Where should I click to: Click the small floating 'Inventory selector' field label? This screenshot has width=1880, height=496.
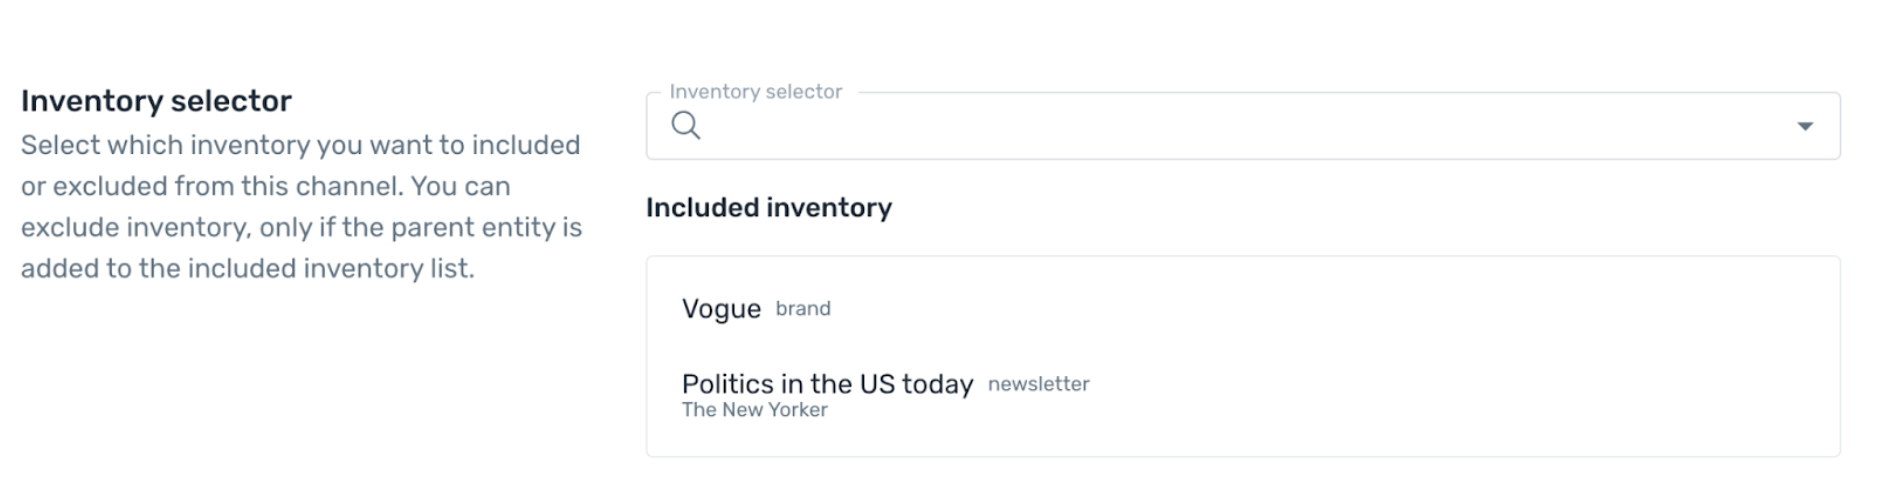(x=756, y=92)
